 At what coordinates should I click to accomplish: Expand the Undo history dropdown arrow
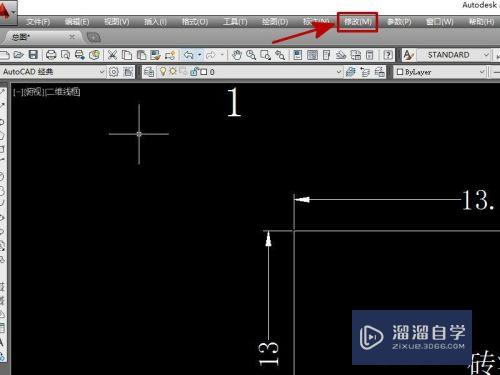click(x=199, y=55)
